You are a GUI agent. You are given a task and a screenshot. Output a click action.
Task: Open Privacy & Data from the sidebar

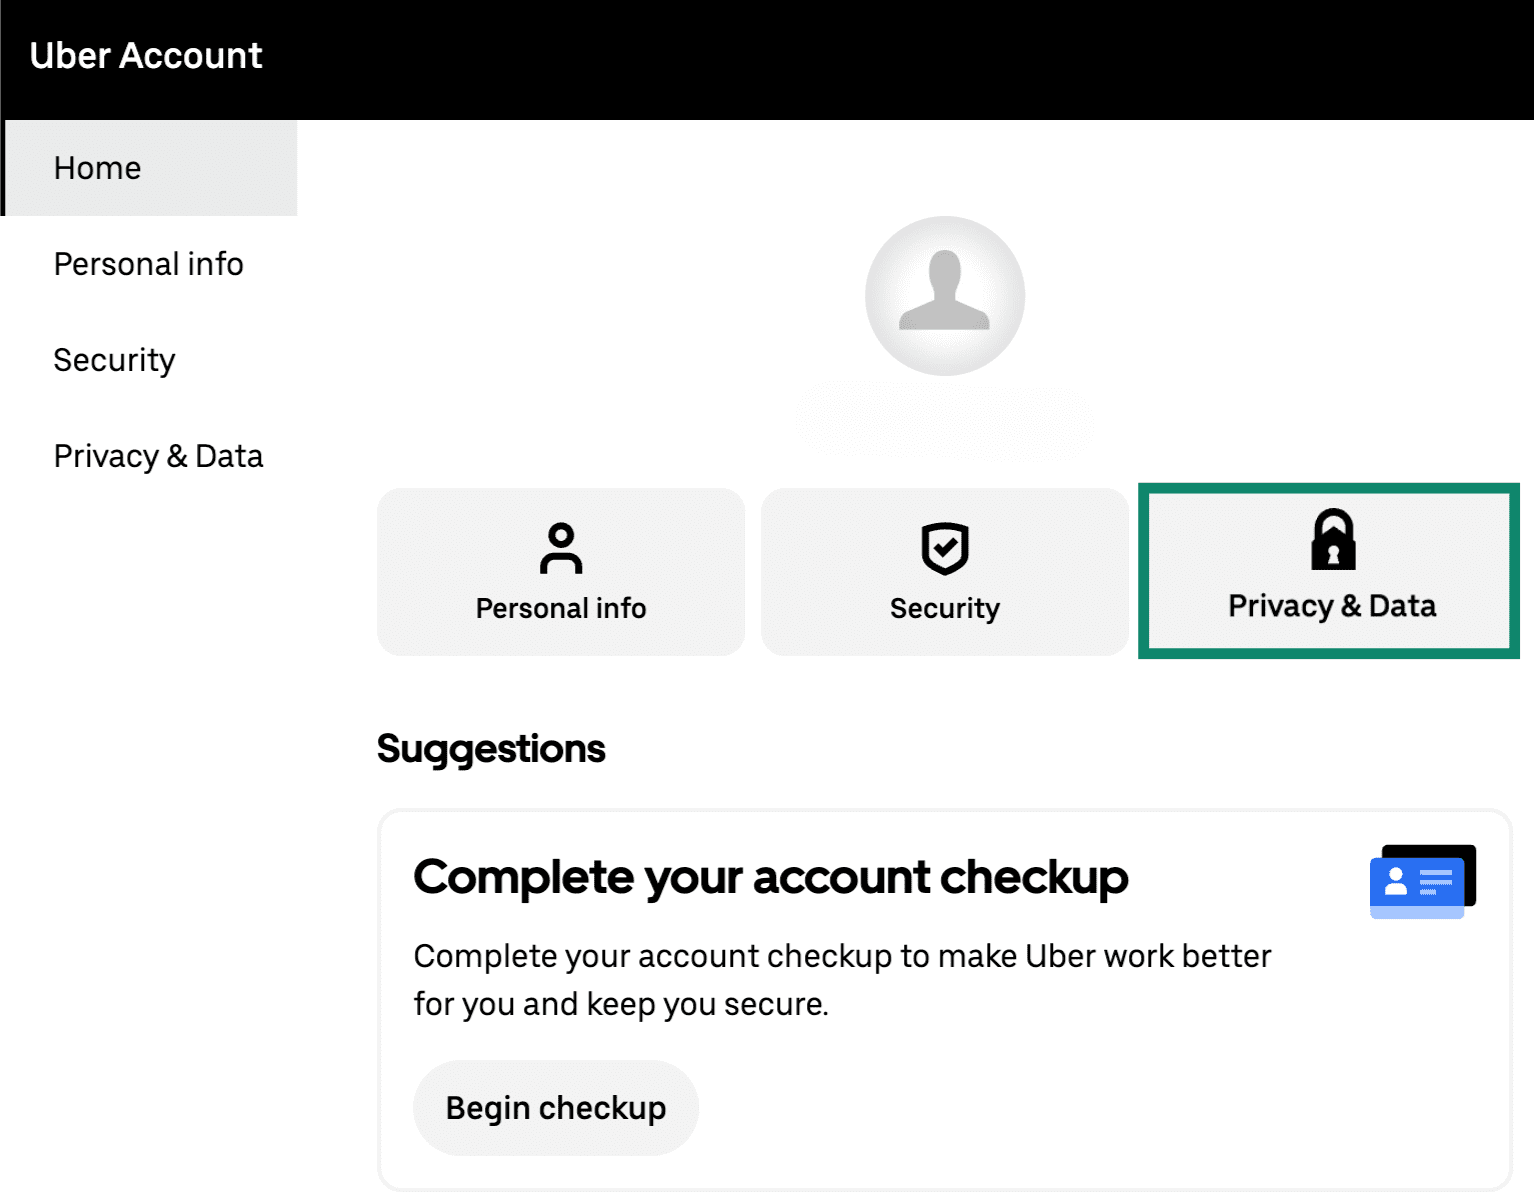[x=158, y=455]
